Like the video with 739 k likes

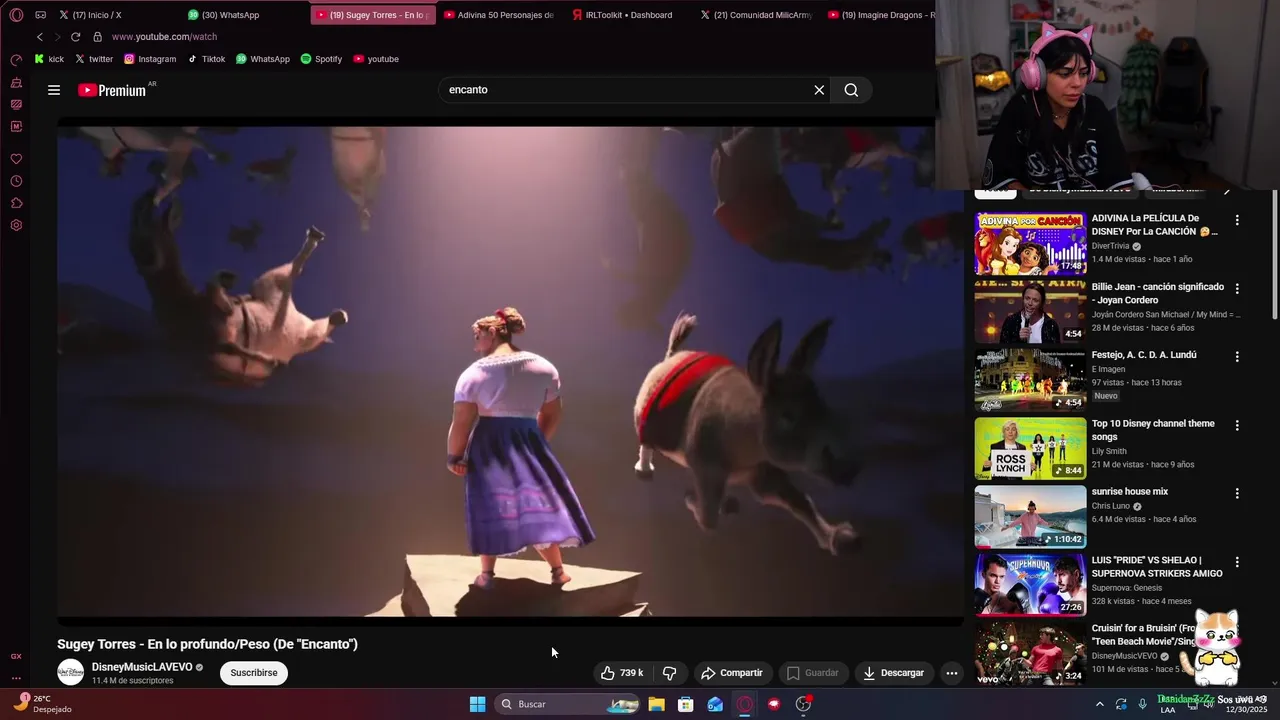[x=621, y=673]
